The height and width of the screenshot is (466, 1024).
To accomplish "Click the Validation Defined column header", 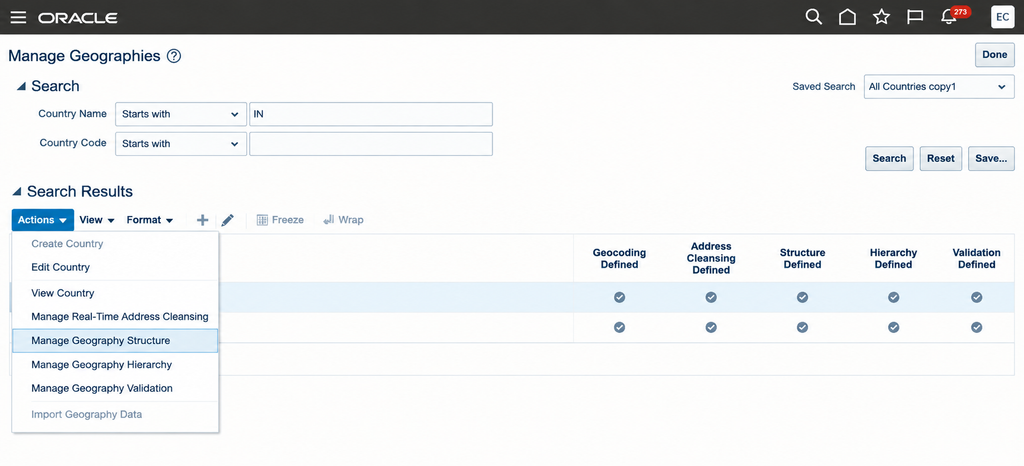I will point(976,258).
